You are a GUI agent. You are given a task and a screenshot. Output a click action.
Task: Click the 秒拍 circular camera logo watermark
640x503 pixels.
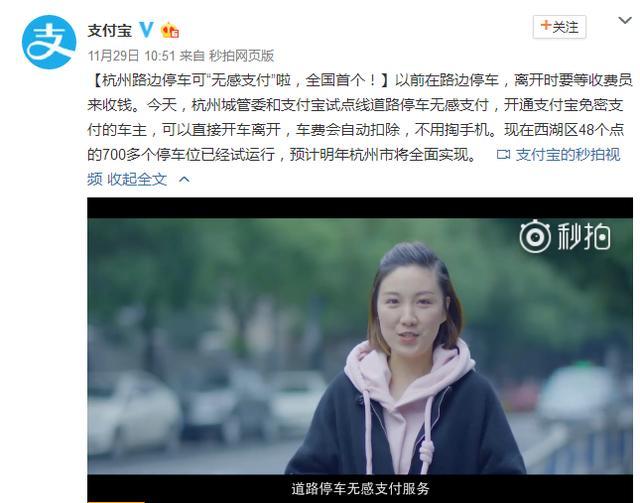point(535,236)
